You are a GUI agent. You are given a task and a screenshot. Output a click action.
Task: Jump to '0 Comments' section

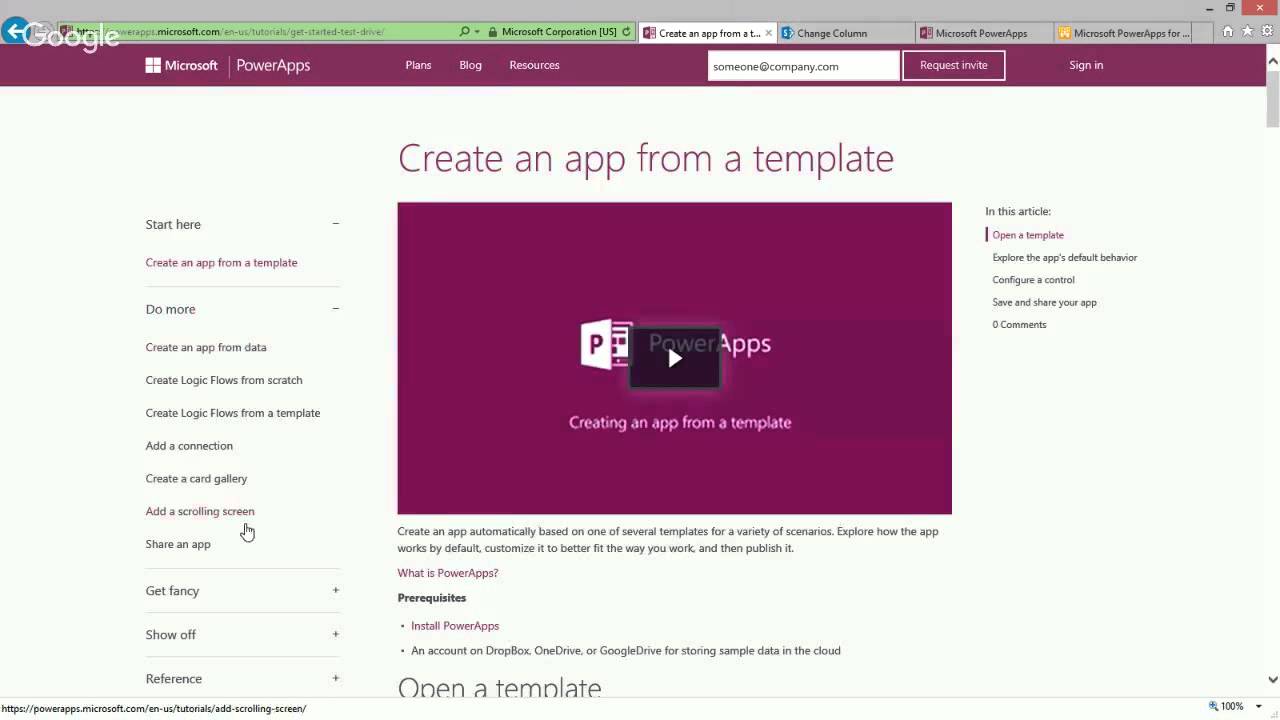[x=1019, y=325]
